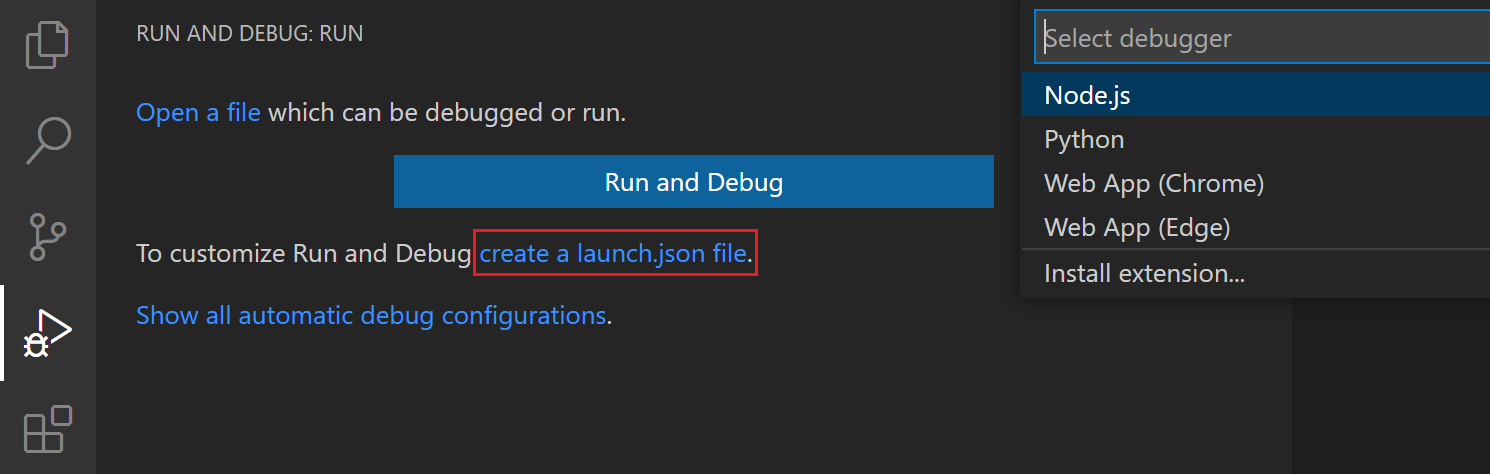This screenshot has height=474, width=1490.
Task: Open the Explorer view in activity bar
Action: (48, 45)
